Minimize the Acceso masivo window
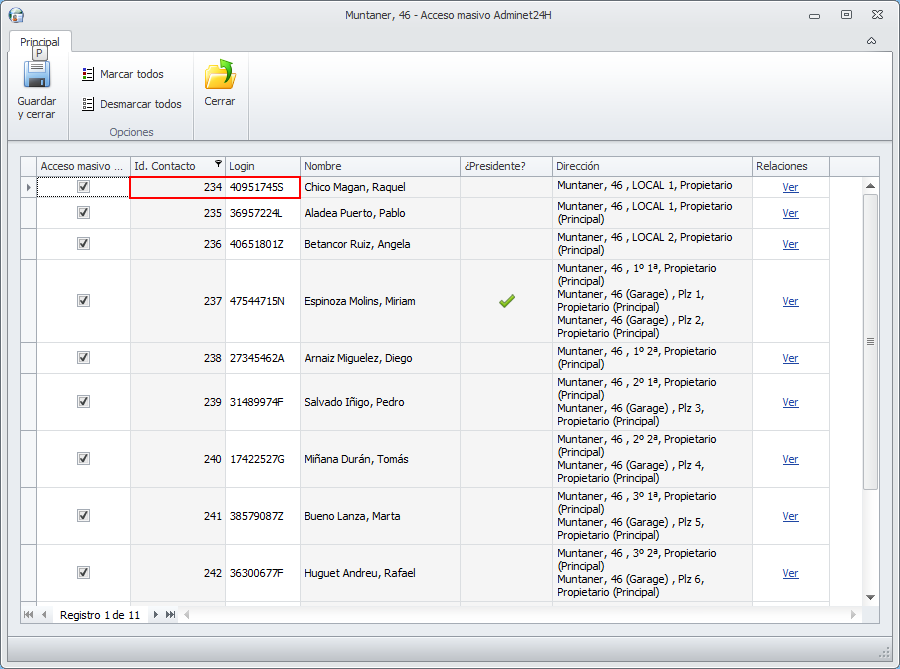 814,15
